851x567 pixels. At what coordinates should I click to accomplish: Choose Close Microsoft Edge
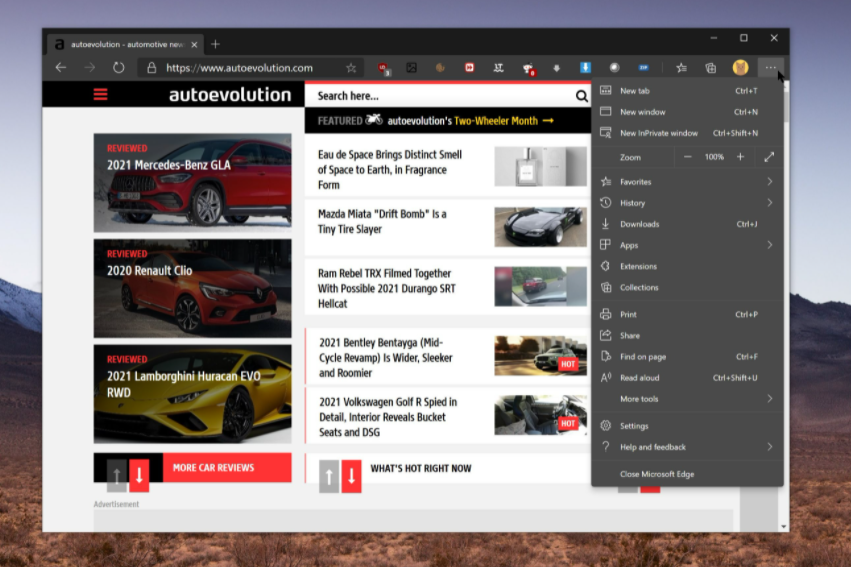tap(687, 474)
